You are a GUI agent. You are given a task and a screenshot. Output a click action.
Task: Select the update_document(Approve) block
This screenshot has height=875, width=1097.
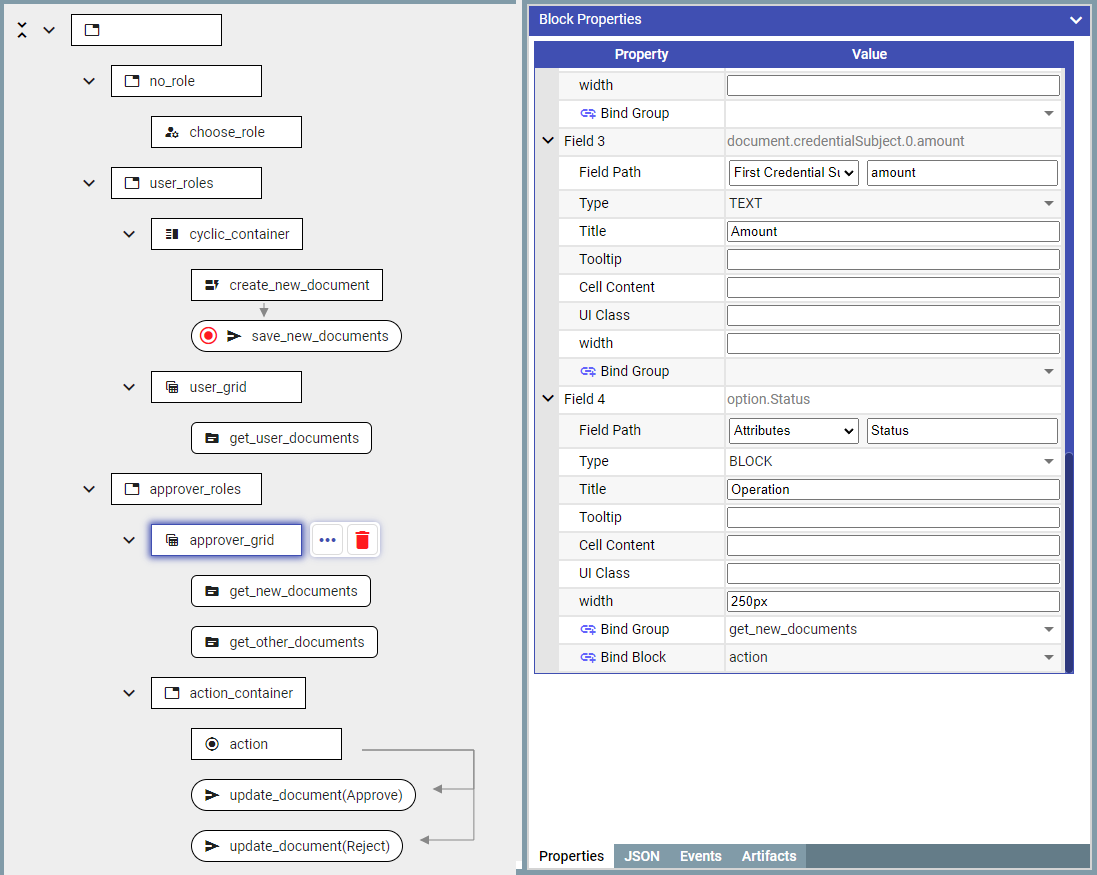pos(303,795)
